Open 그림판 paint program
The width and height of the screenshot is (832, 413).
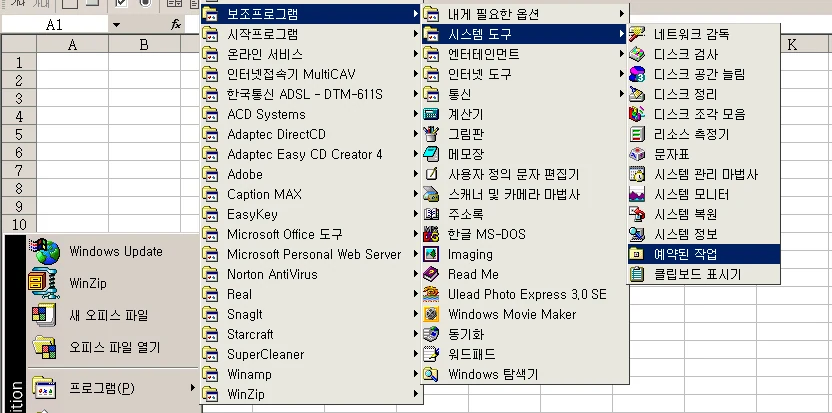(x=525, y=134)
